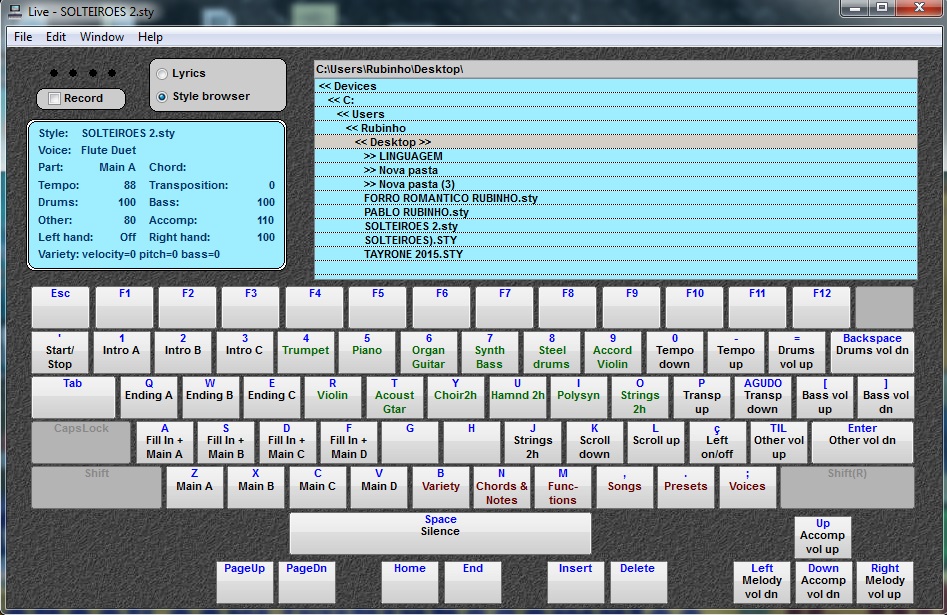The width and height of the screenshot is (947, 615).
Task: Click the Tempo up key
Action: click(x=736, y=352)
